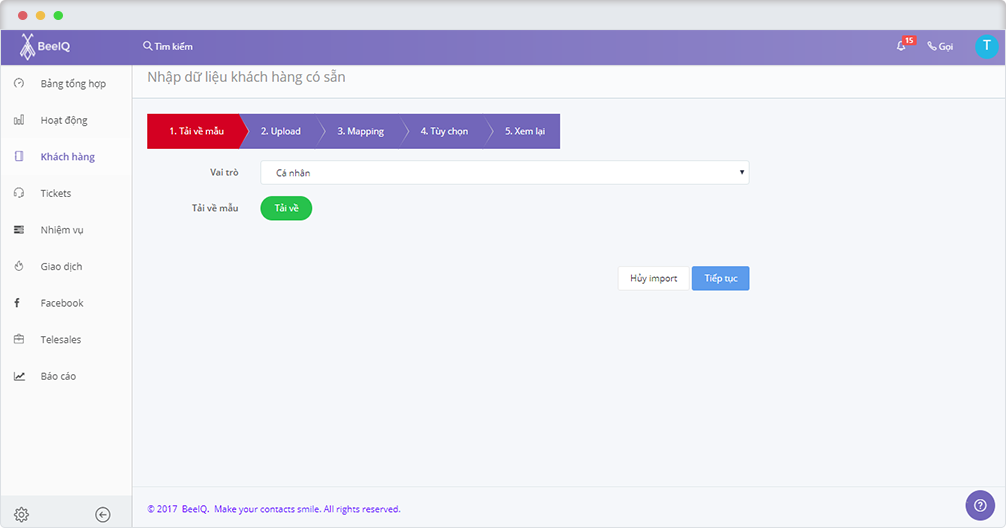
Task: Open the help question mark button
Action: tap(980, 505)
